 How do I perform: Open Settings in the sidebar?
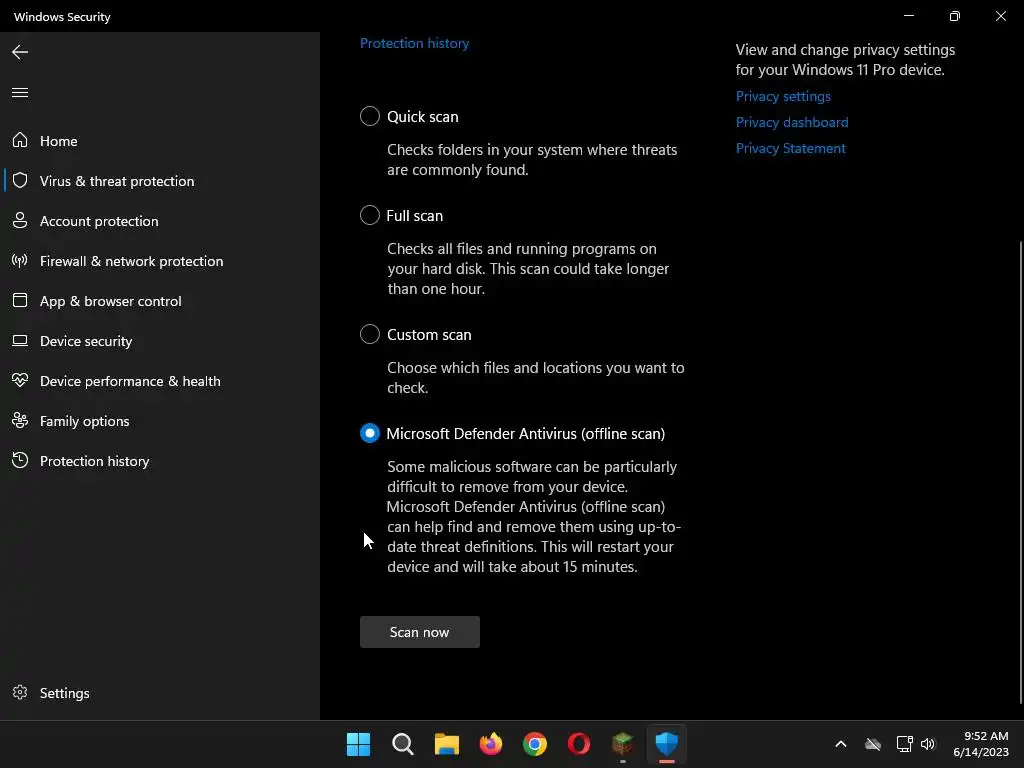[x=160, y=693]
